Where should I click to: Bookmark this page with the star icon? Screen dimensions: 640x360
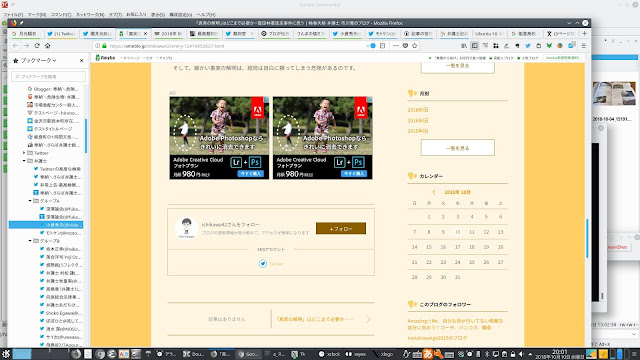click(415, 46)
